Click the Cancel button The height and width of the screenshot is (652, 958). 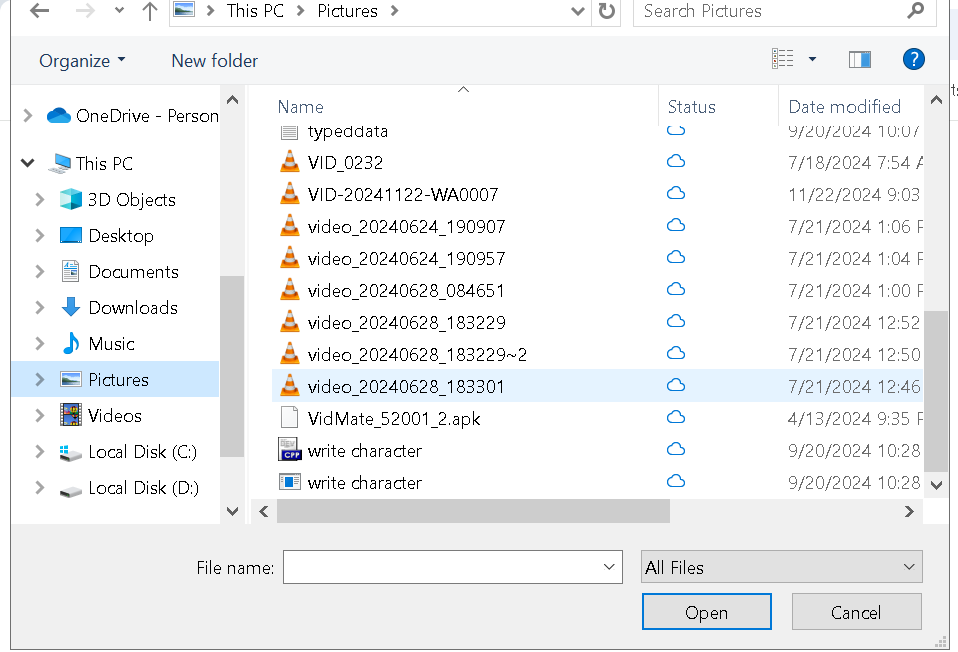[856, 612]
